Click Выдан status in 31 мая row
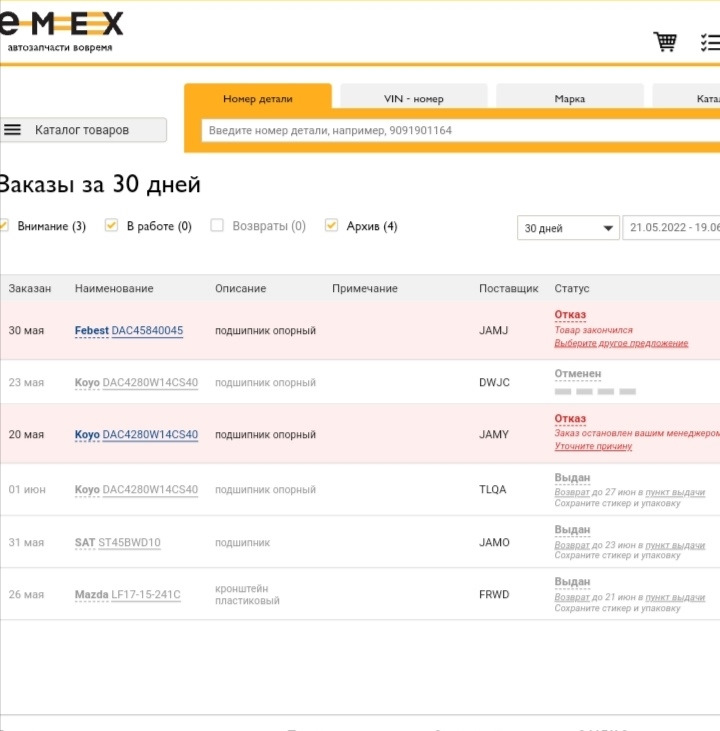The width and height of the screenshot is (720, 731). [572, 530]
